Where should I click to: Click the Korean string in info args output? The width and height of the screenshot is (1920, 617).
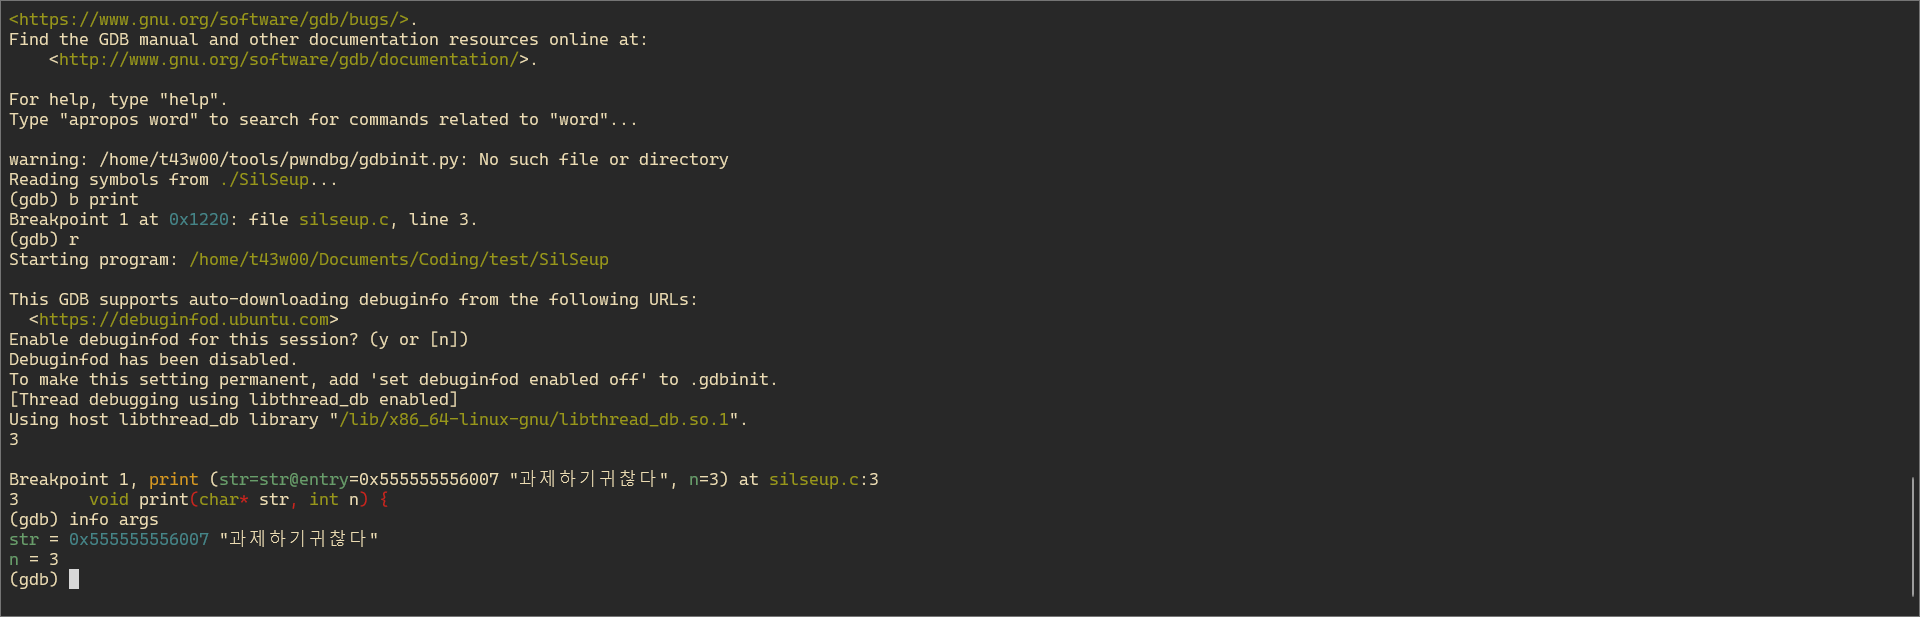pyautogui.click(x=299, y=539)
